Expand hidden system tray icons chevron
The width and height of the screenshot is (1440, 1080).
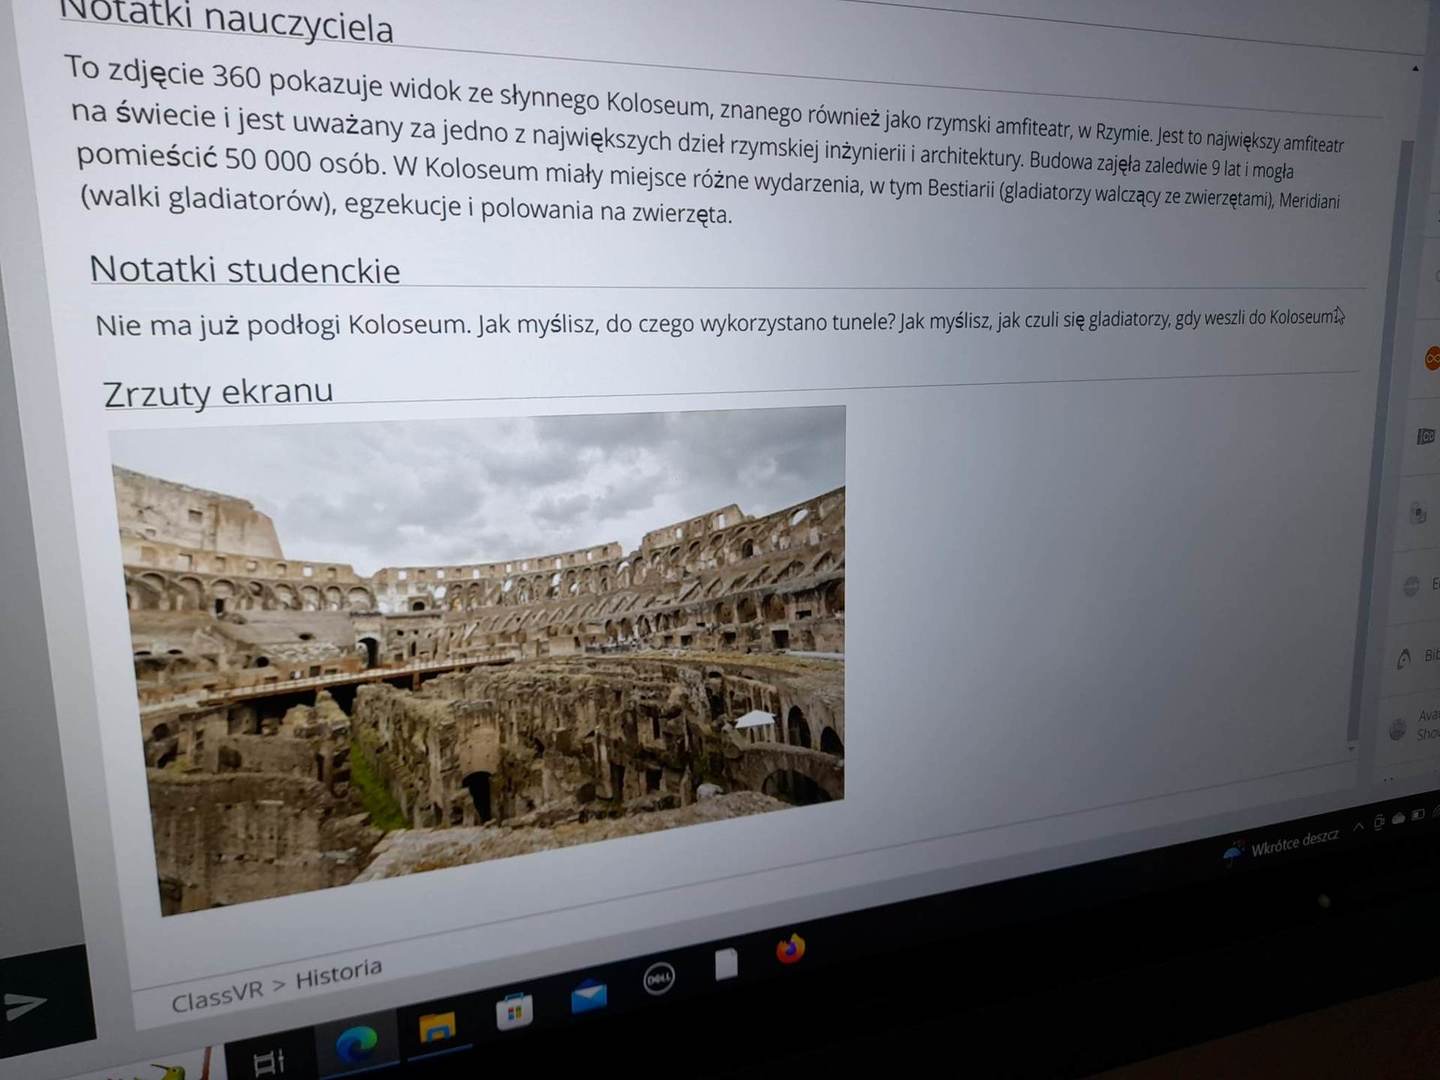1358,826
